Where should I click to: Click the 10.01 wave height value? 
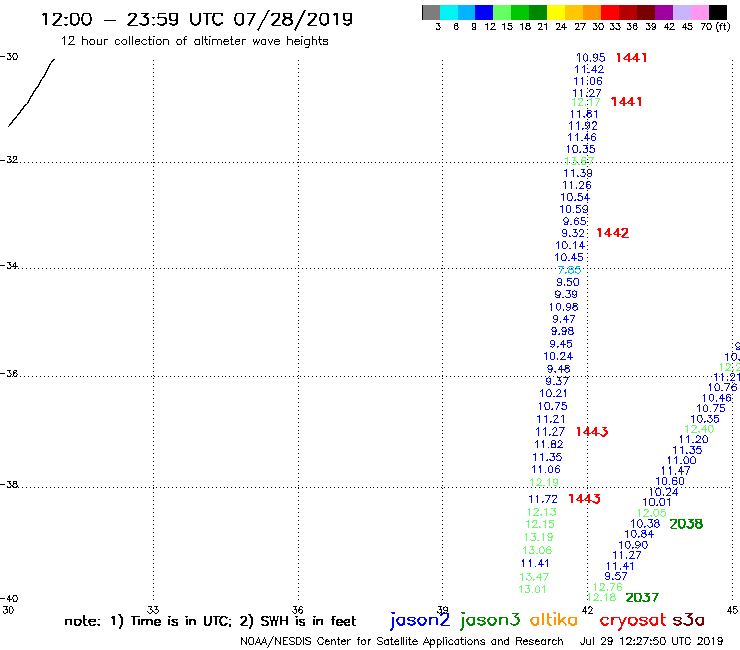pos(656,502)
